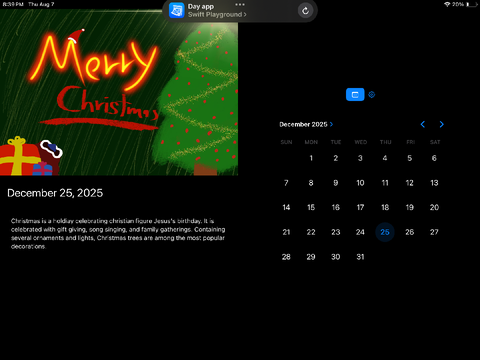Click the Day app title
Image resolution: width=480 pixels, height=360 pixels.
[201, 6]
